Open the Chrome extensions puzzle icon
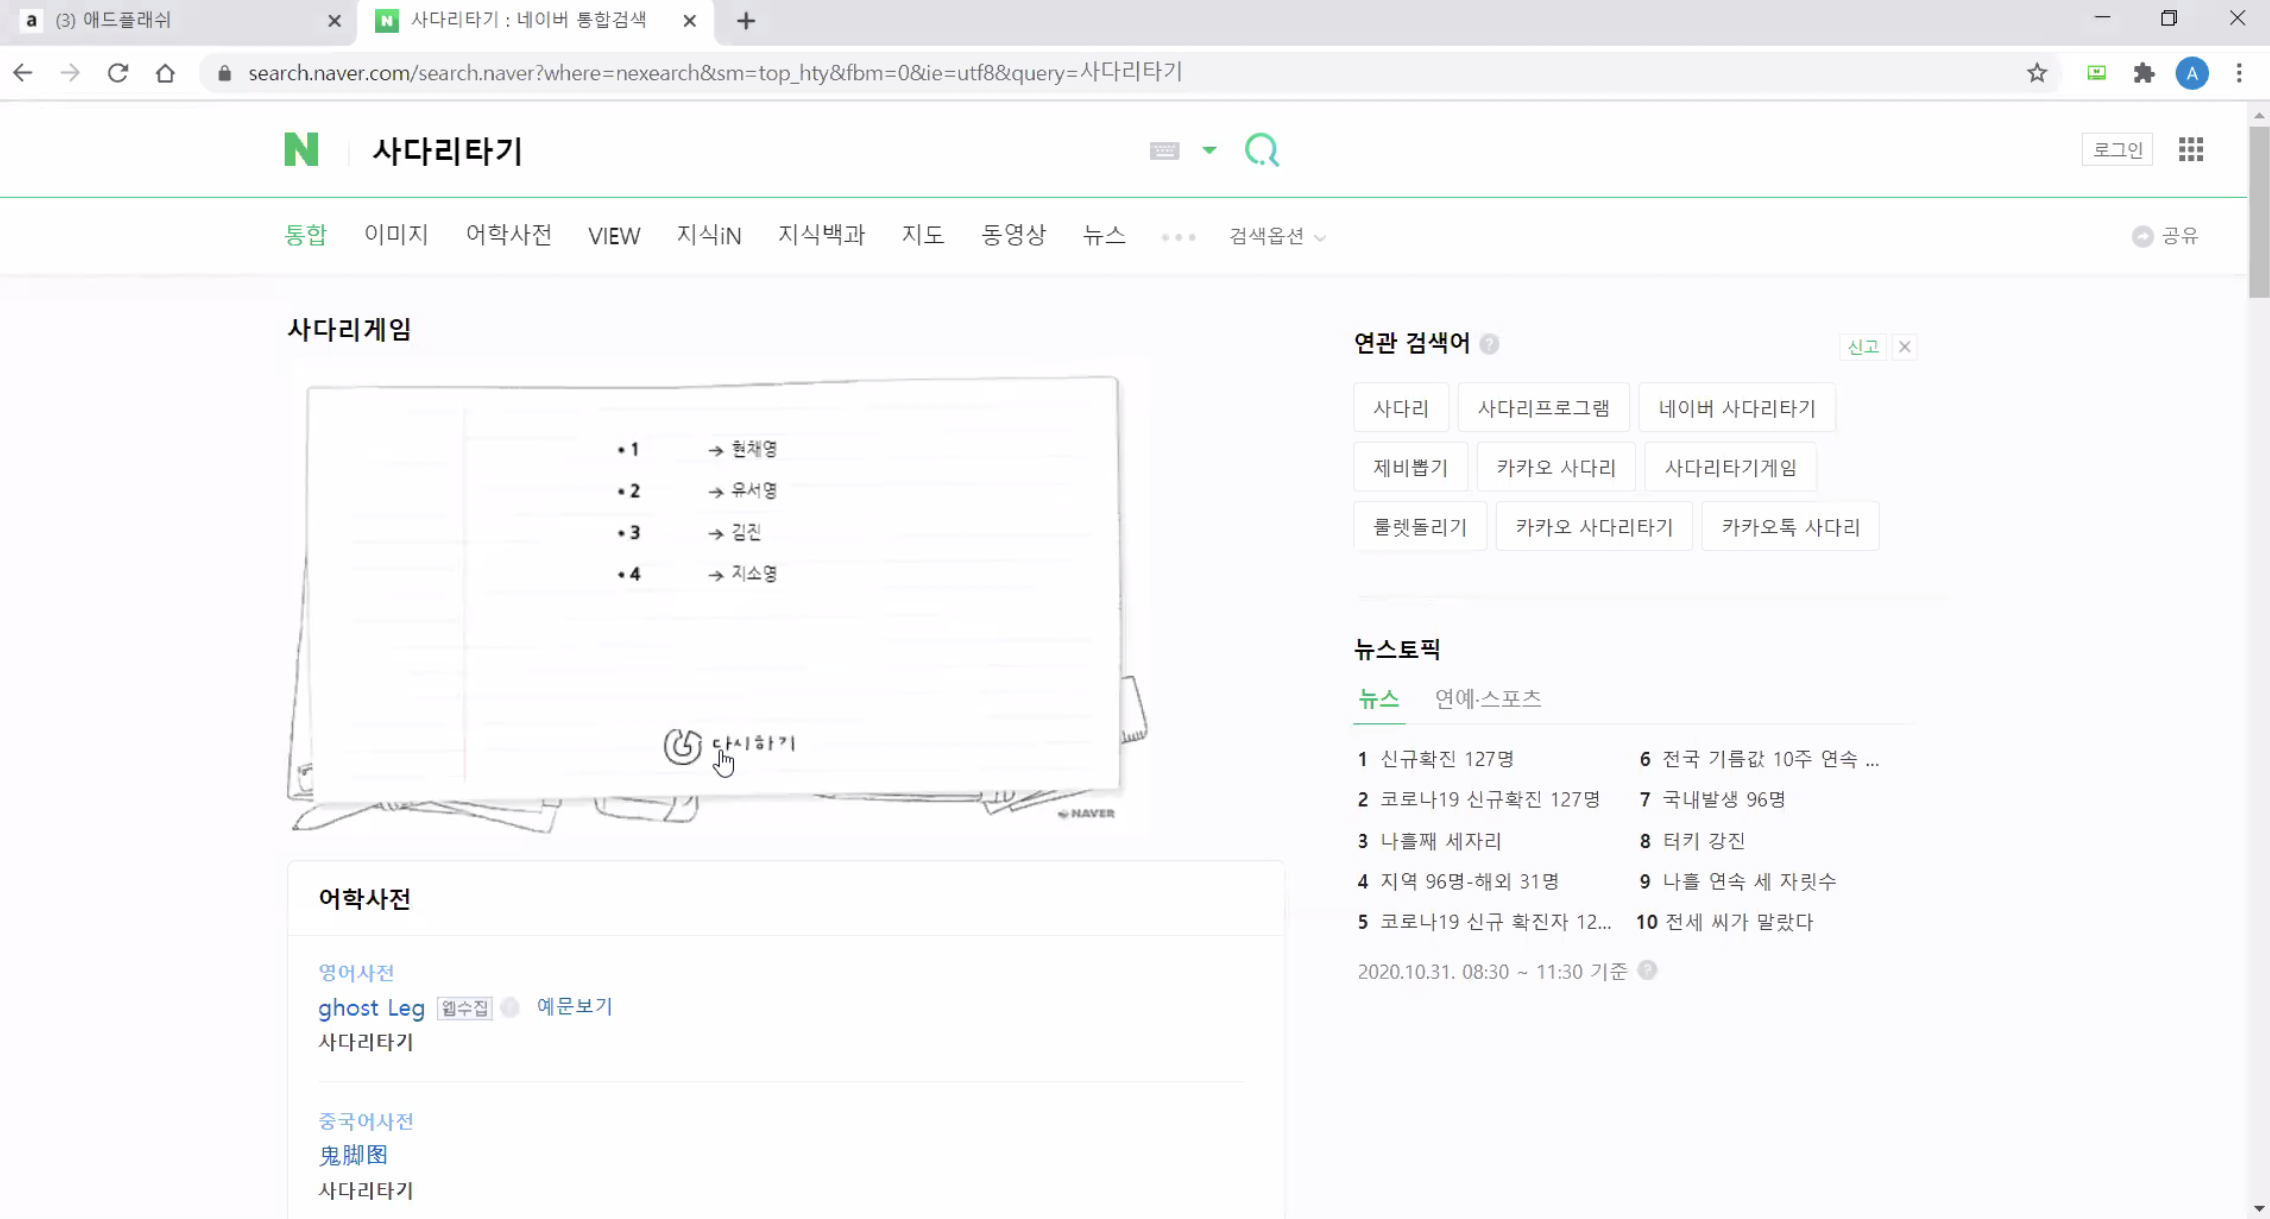Screen dimensions: 2270x1219 (2144, 72)
